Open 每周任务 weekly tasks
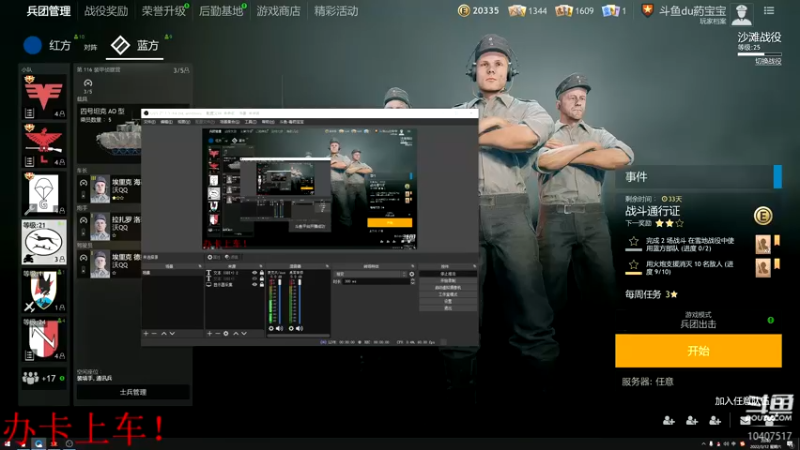 (x=651, y=294)
